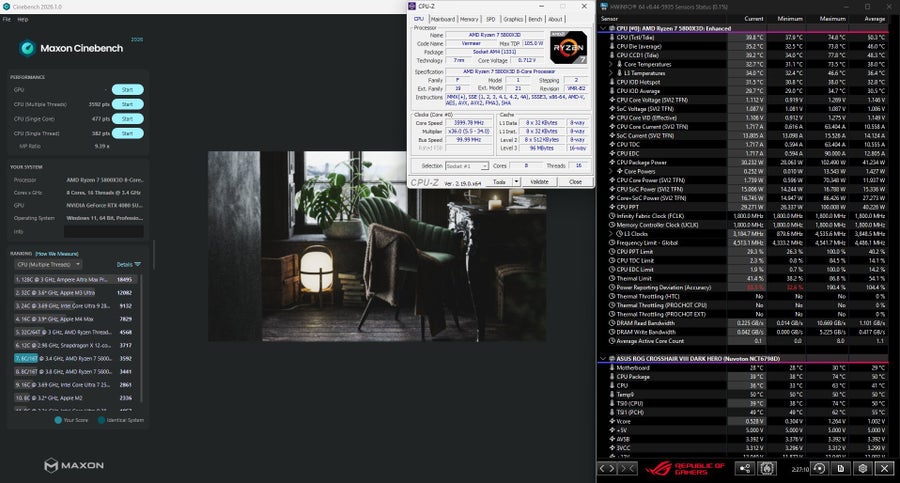
Task: Click icon beside DRAM Read Bandwidth row
Action: click(612, 323)
